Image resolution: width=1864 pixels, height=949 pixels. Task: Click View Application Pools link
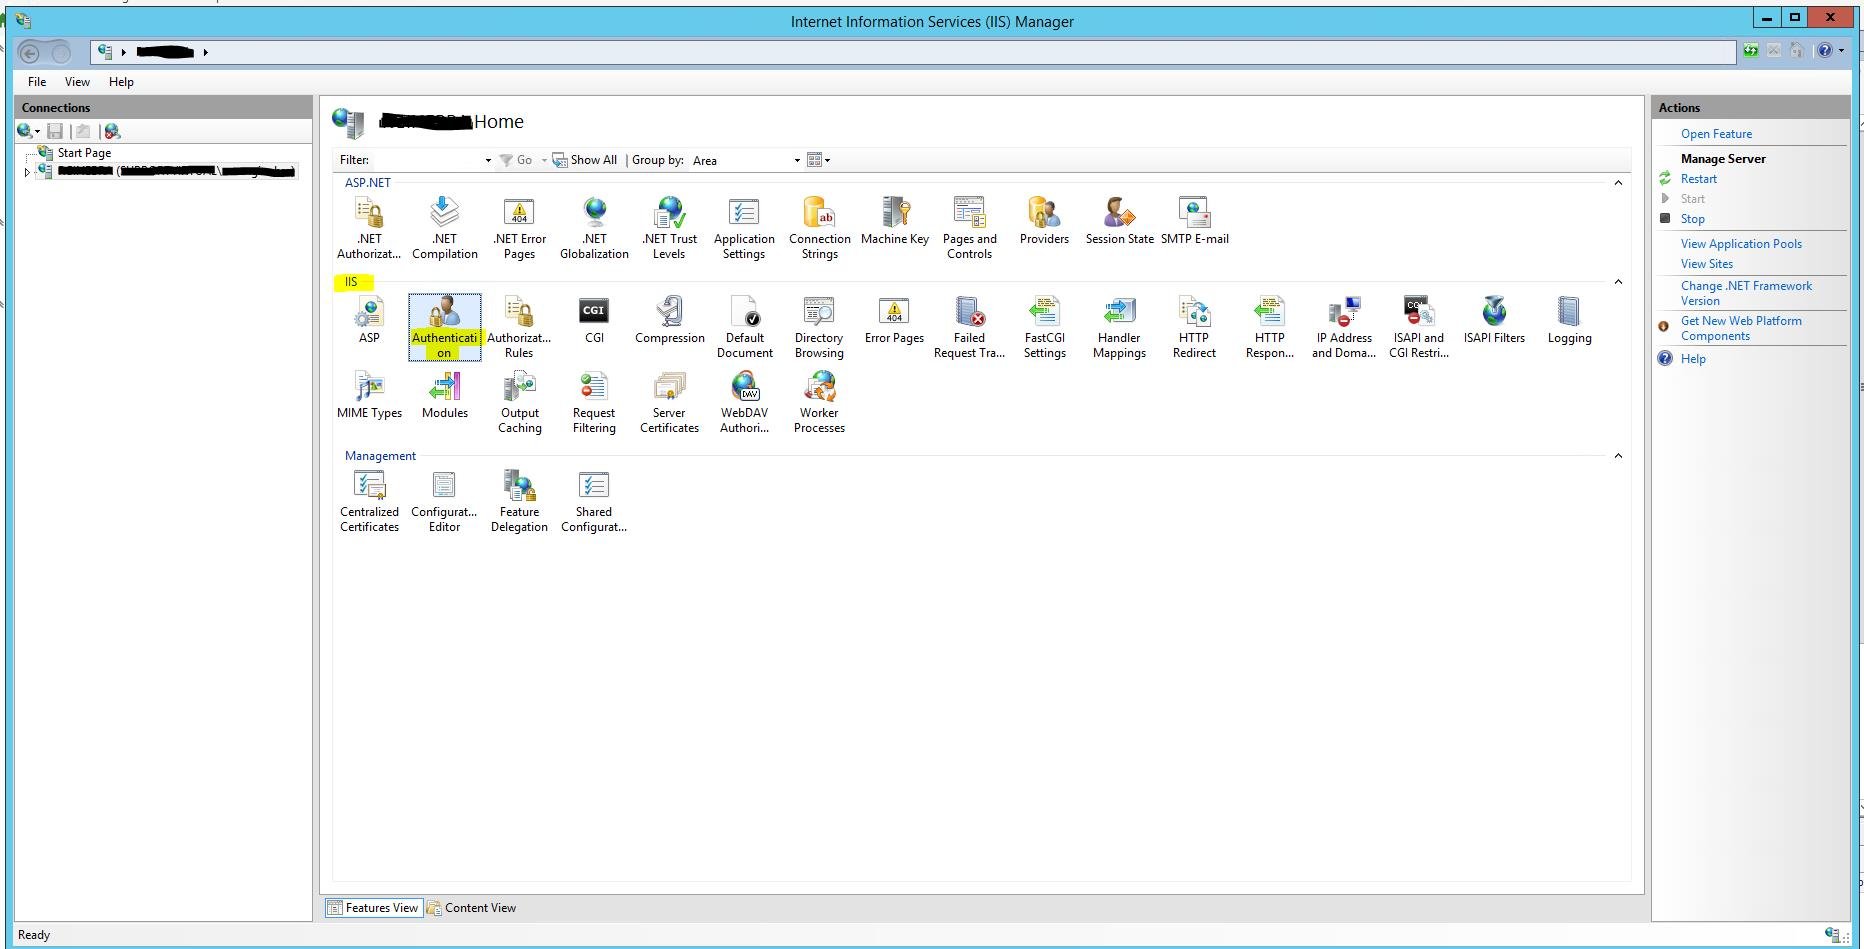1740,244
